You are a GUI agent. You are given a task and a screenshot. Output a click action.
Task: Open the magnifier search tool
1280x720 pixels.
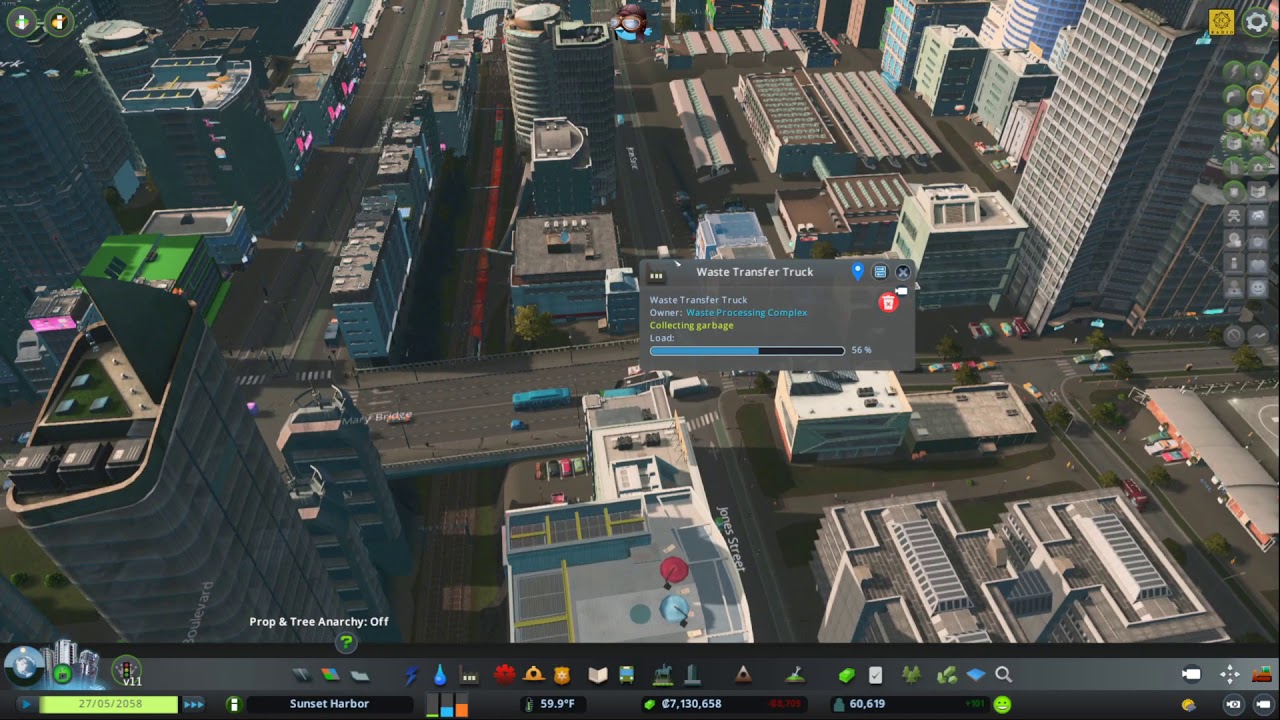[x=1004, y=675]
